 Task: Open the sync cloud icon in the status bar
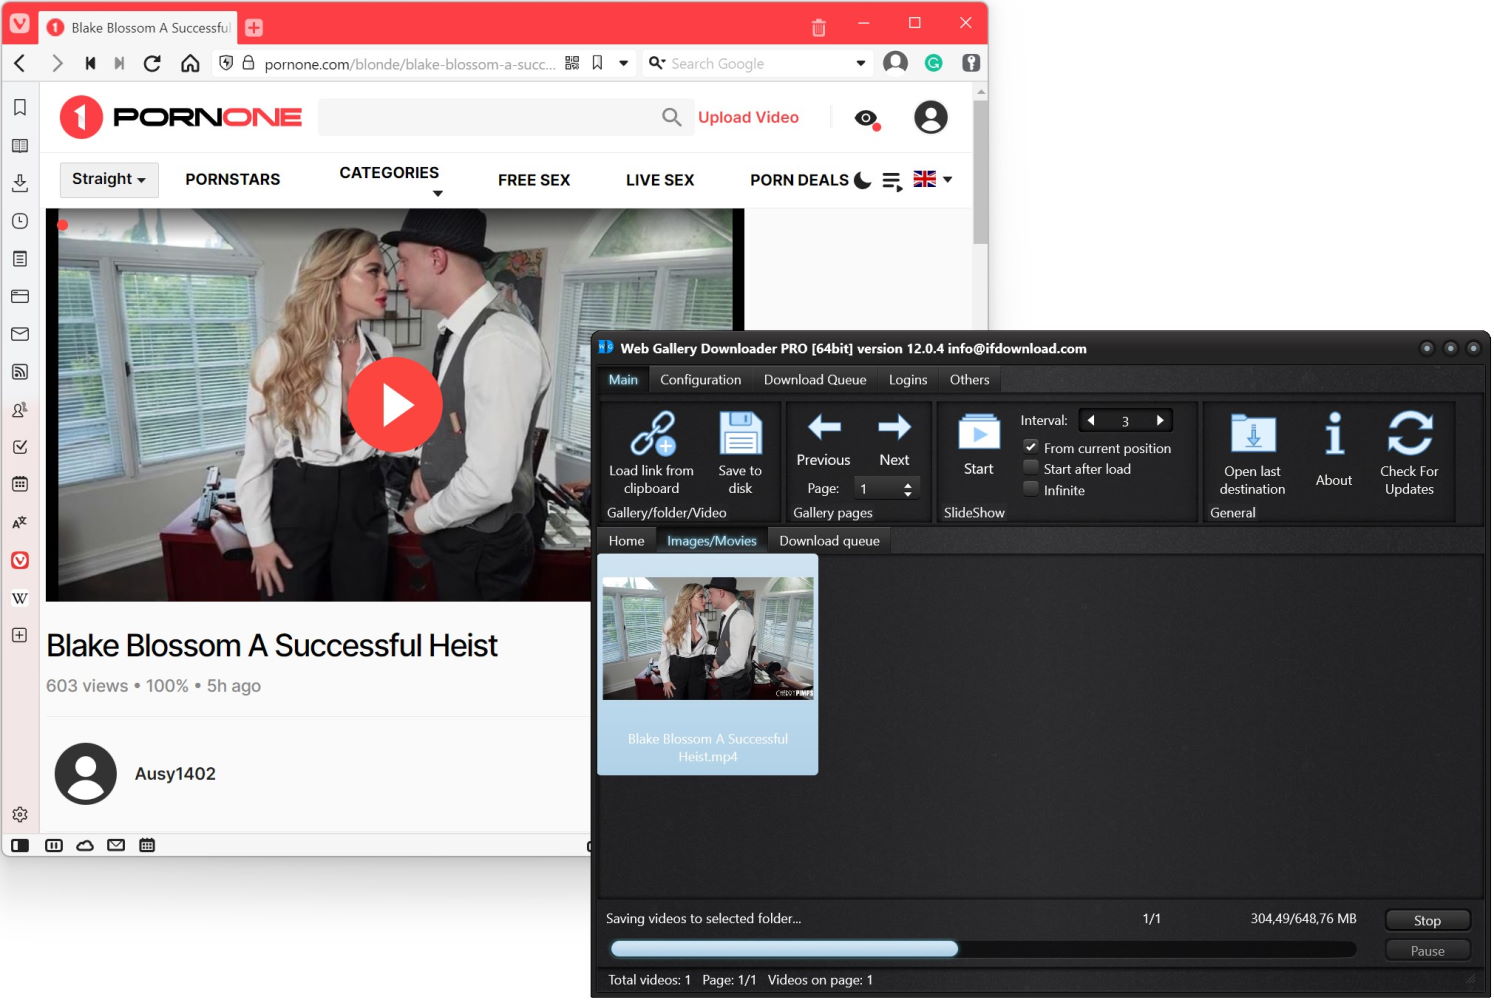click(x=85, y=846)
